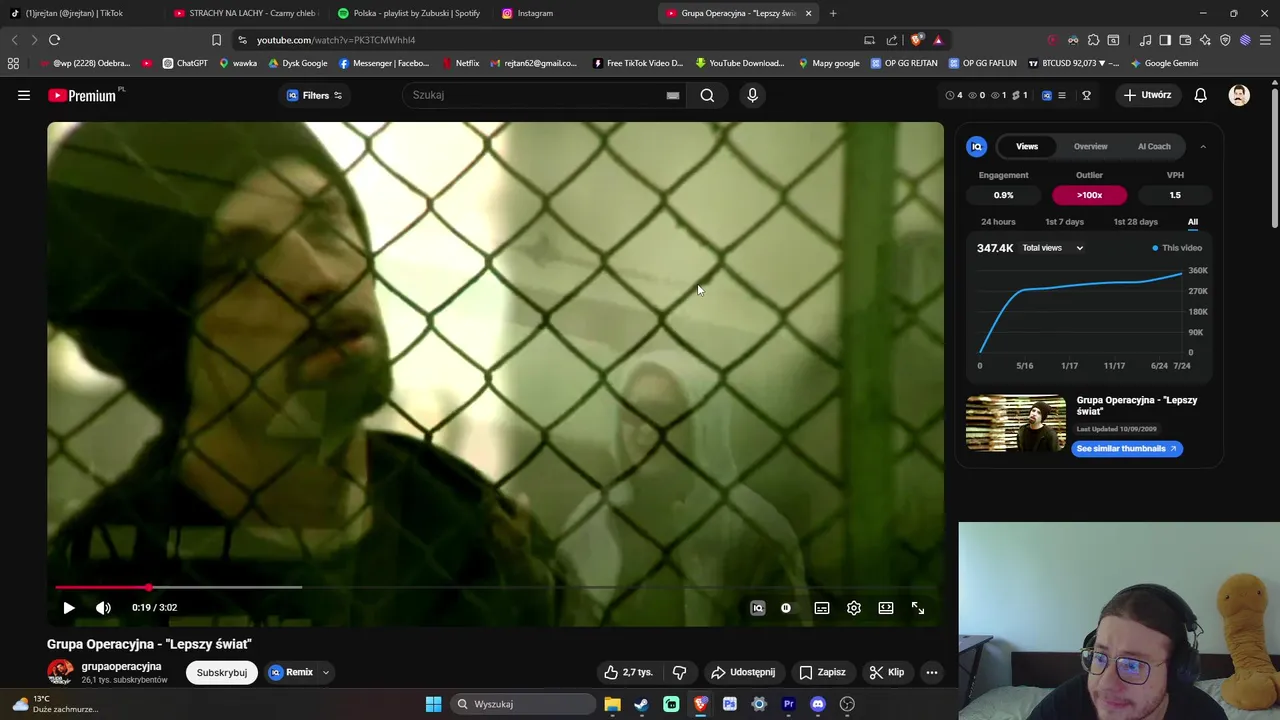The width and height of the screenshot is (1280, 720).
Task: Select the 1st 28 days range
Action: [1135, 222]
